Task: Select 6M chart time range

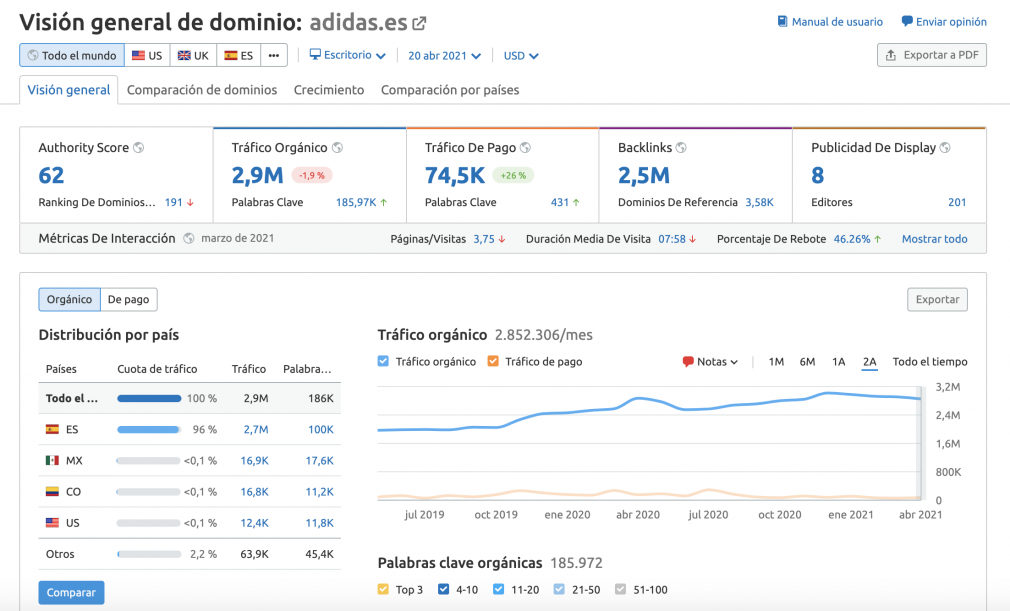Action: [x=807, y=362]
